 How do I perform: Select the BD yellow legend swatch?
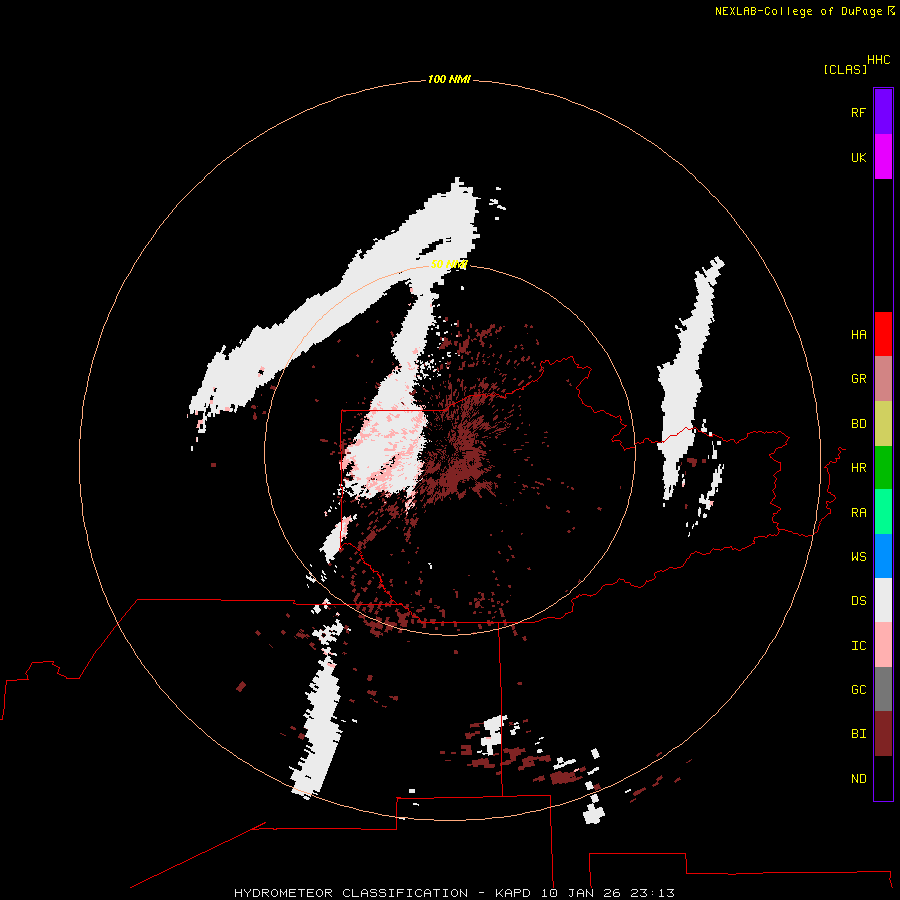(x=883, y=424)
